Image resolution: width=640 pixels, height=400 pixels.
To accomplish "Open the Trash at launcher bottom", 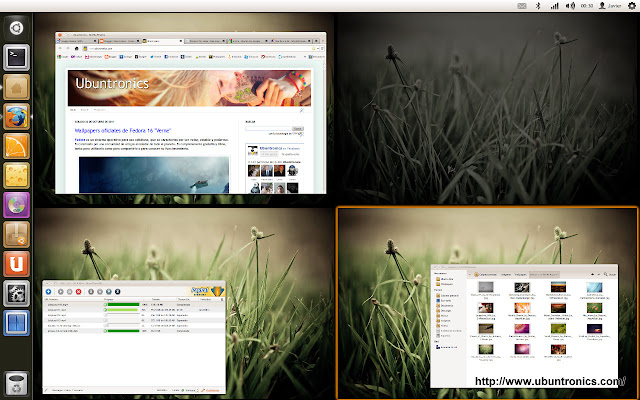I will (x=16, y=384).
